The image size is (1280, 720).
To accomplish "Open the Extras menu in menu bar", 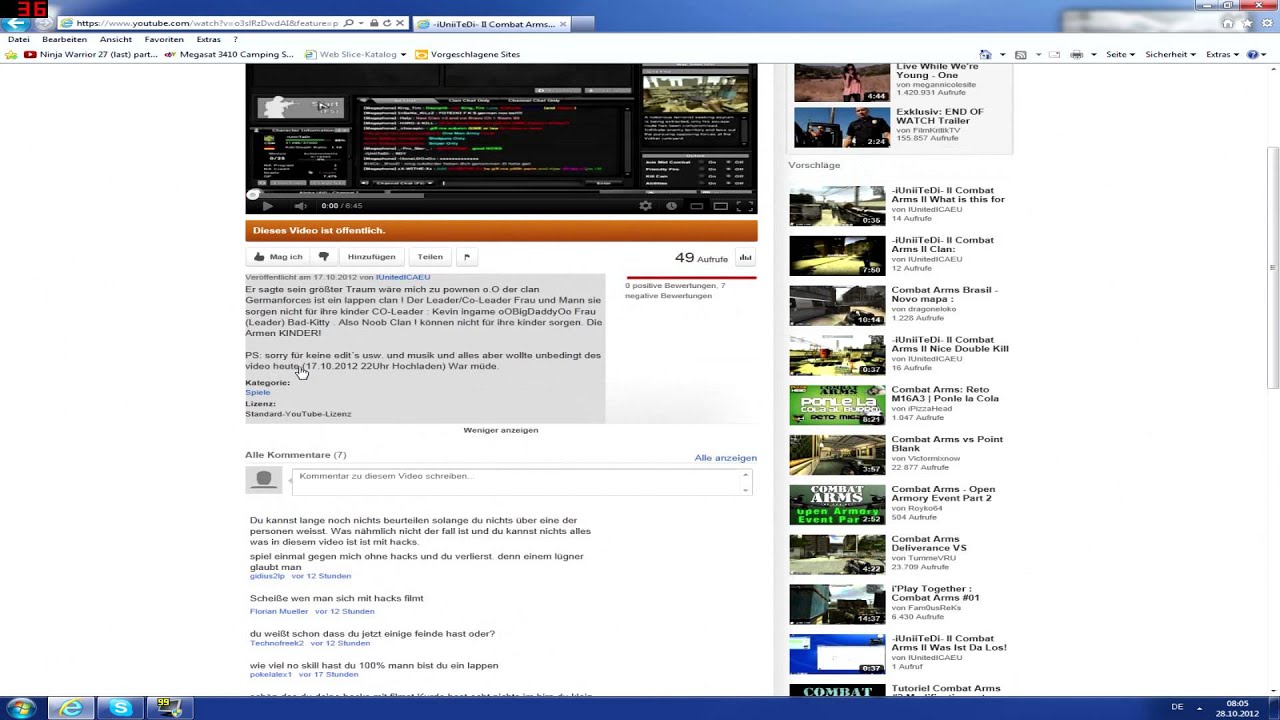I will 208,40.
